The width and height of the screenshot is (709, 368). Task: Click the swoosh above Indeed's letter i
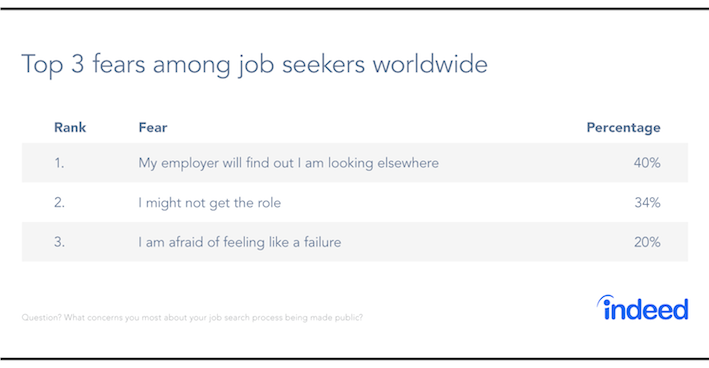coord(605,300)
